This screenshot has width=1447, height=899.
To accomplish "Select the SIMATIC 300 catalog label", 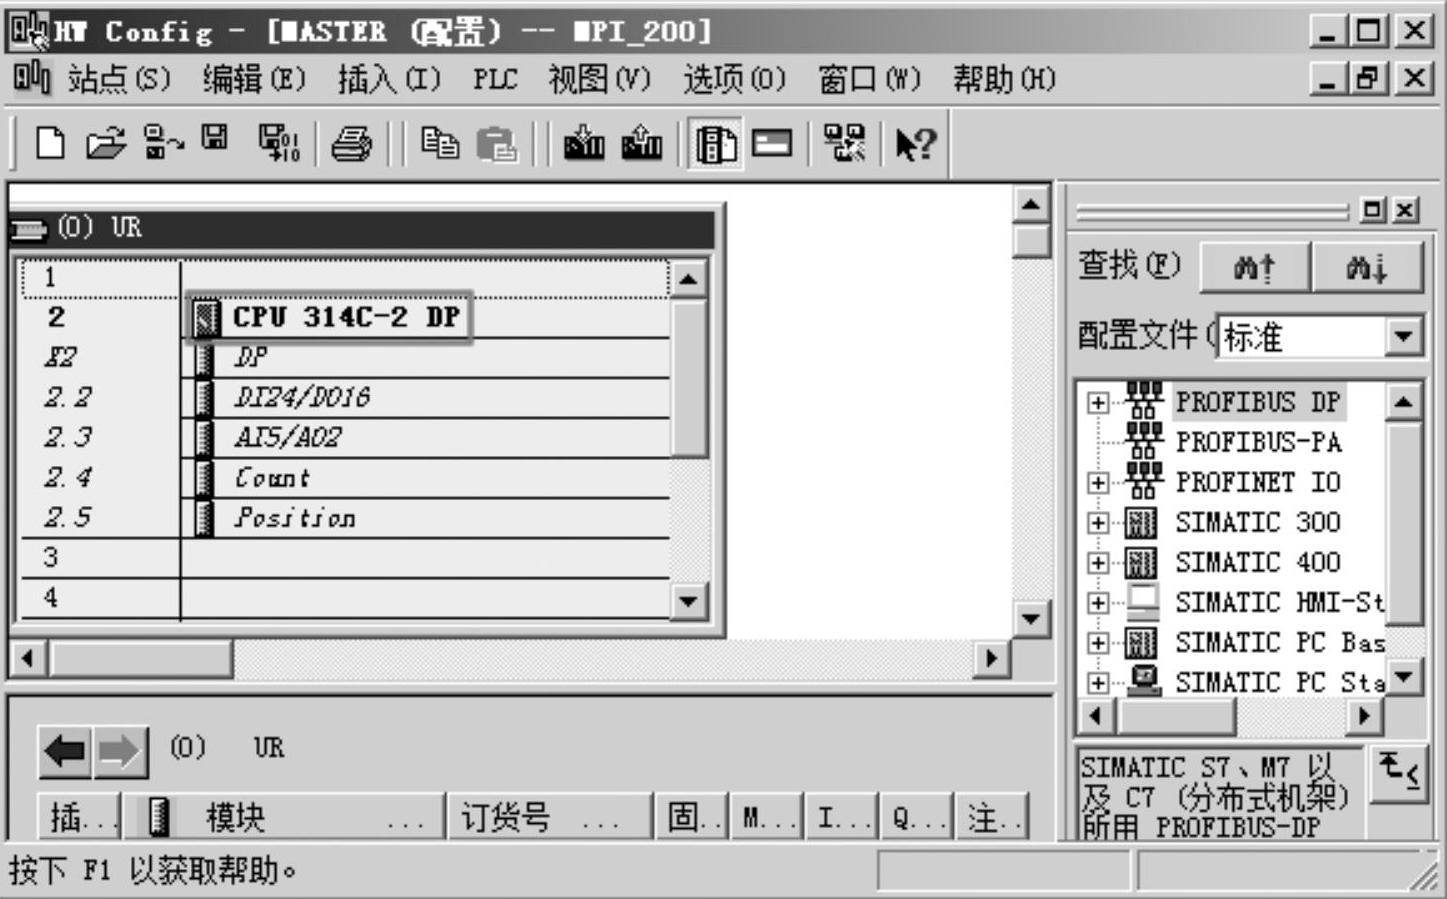I will pyautogui.click(x=1258, y=522).
